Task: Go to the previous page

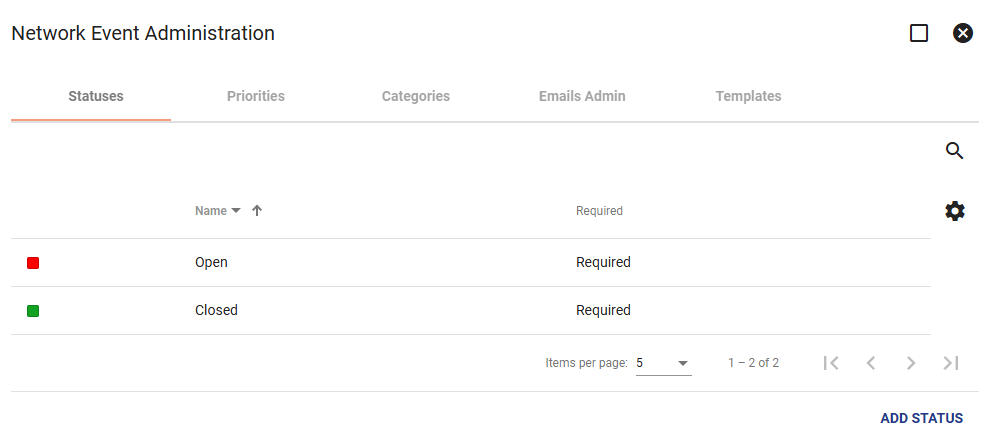Action: click(871, 363)
